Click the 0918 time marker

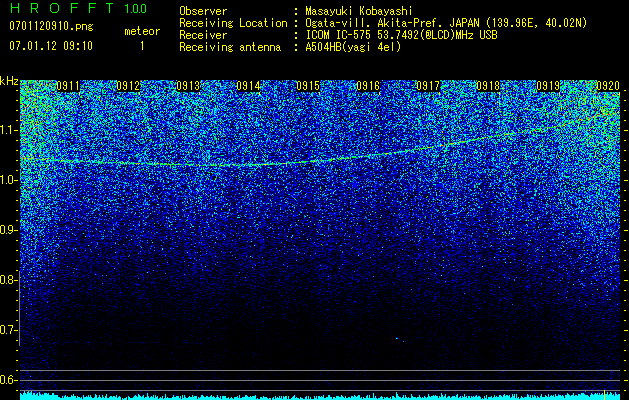[x=488, y=86]
